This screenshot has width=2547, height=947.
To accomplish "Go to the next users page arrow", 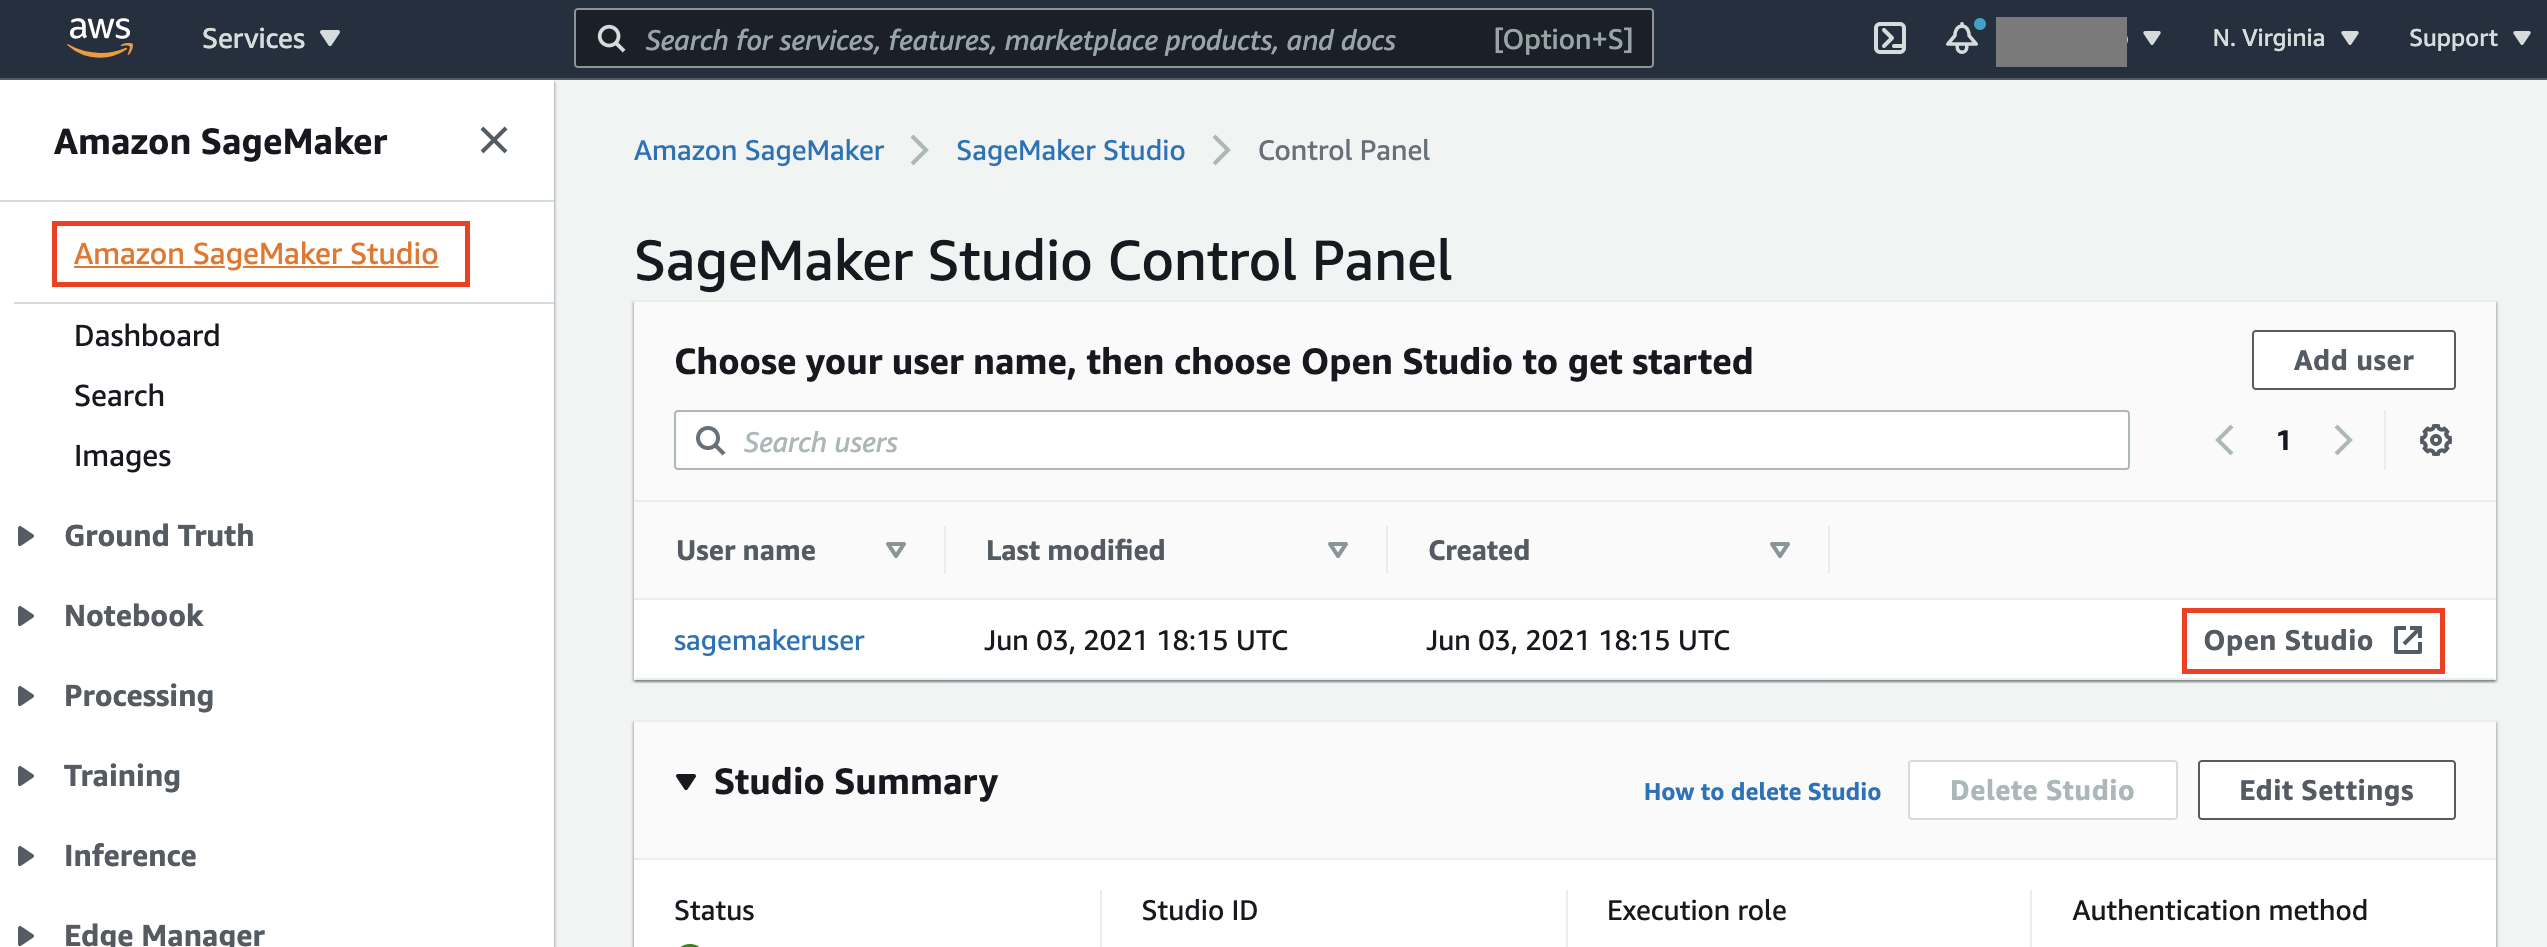I will pyautogui.click(x=2343, y=440).
